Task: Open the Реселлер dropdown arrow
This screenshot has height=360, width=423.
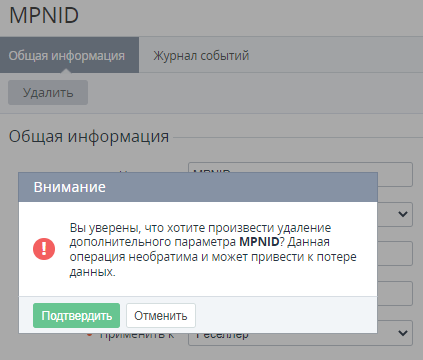Action: (x=403, y=333)
